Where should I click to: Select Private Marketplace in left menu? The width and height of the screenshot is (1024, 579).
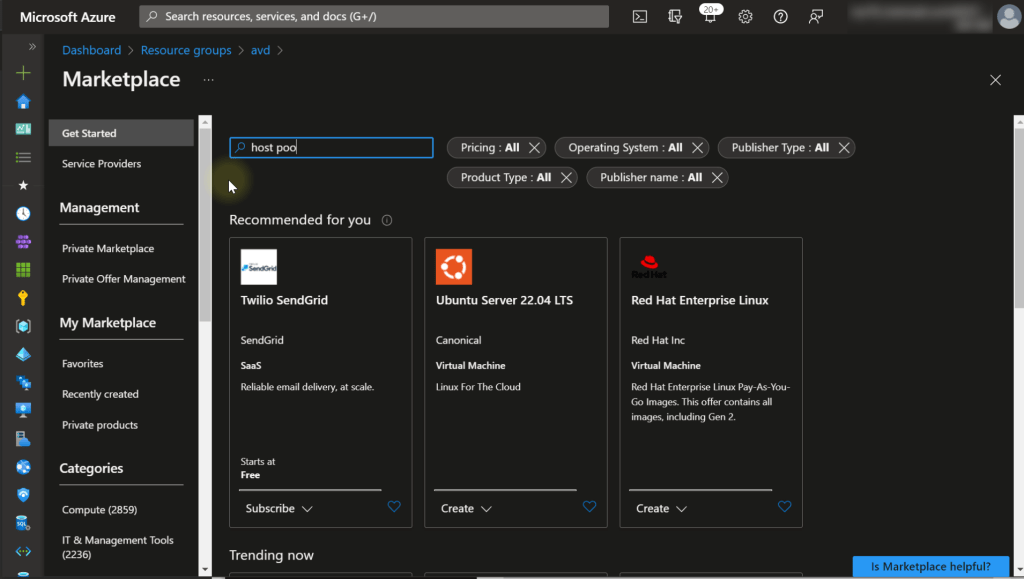tap(108, 248)
